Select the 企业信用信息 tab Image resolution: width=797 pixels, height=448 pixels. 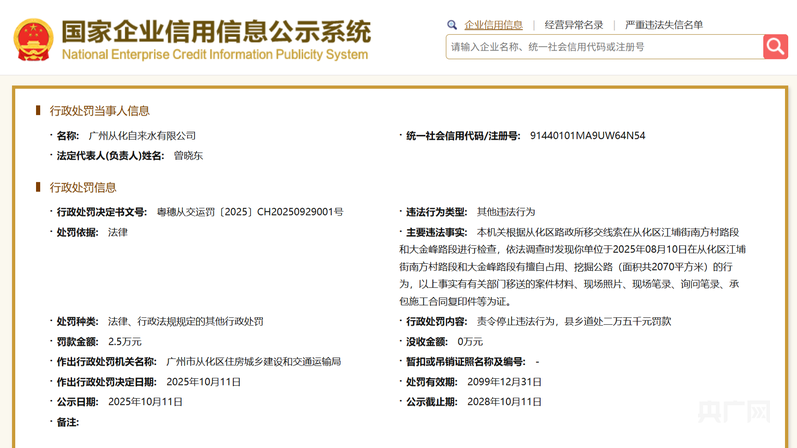pyautogui.click(x=493, y=25)
